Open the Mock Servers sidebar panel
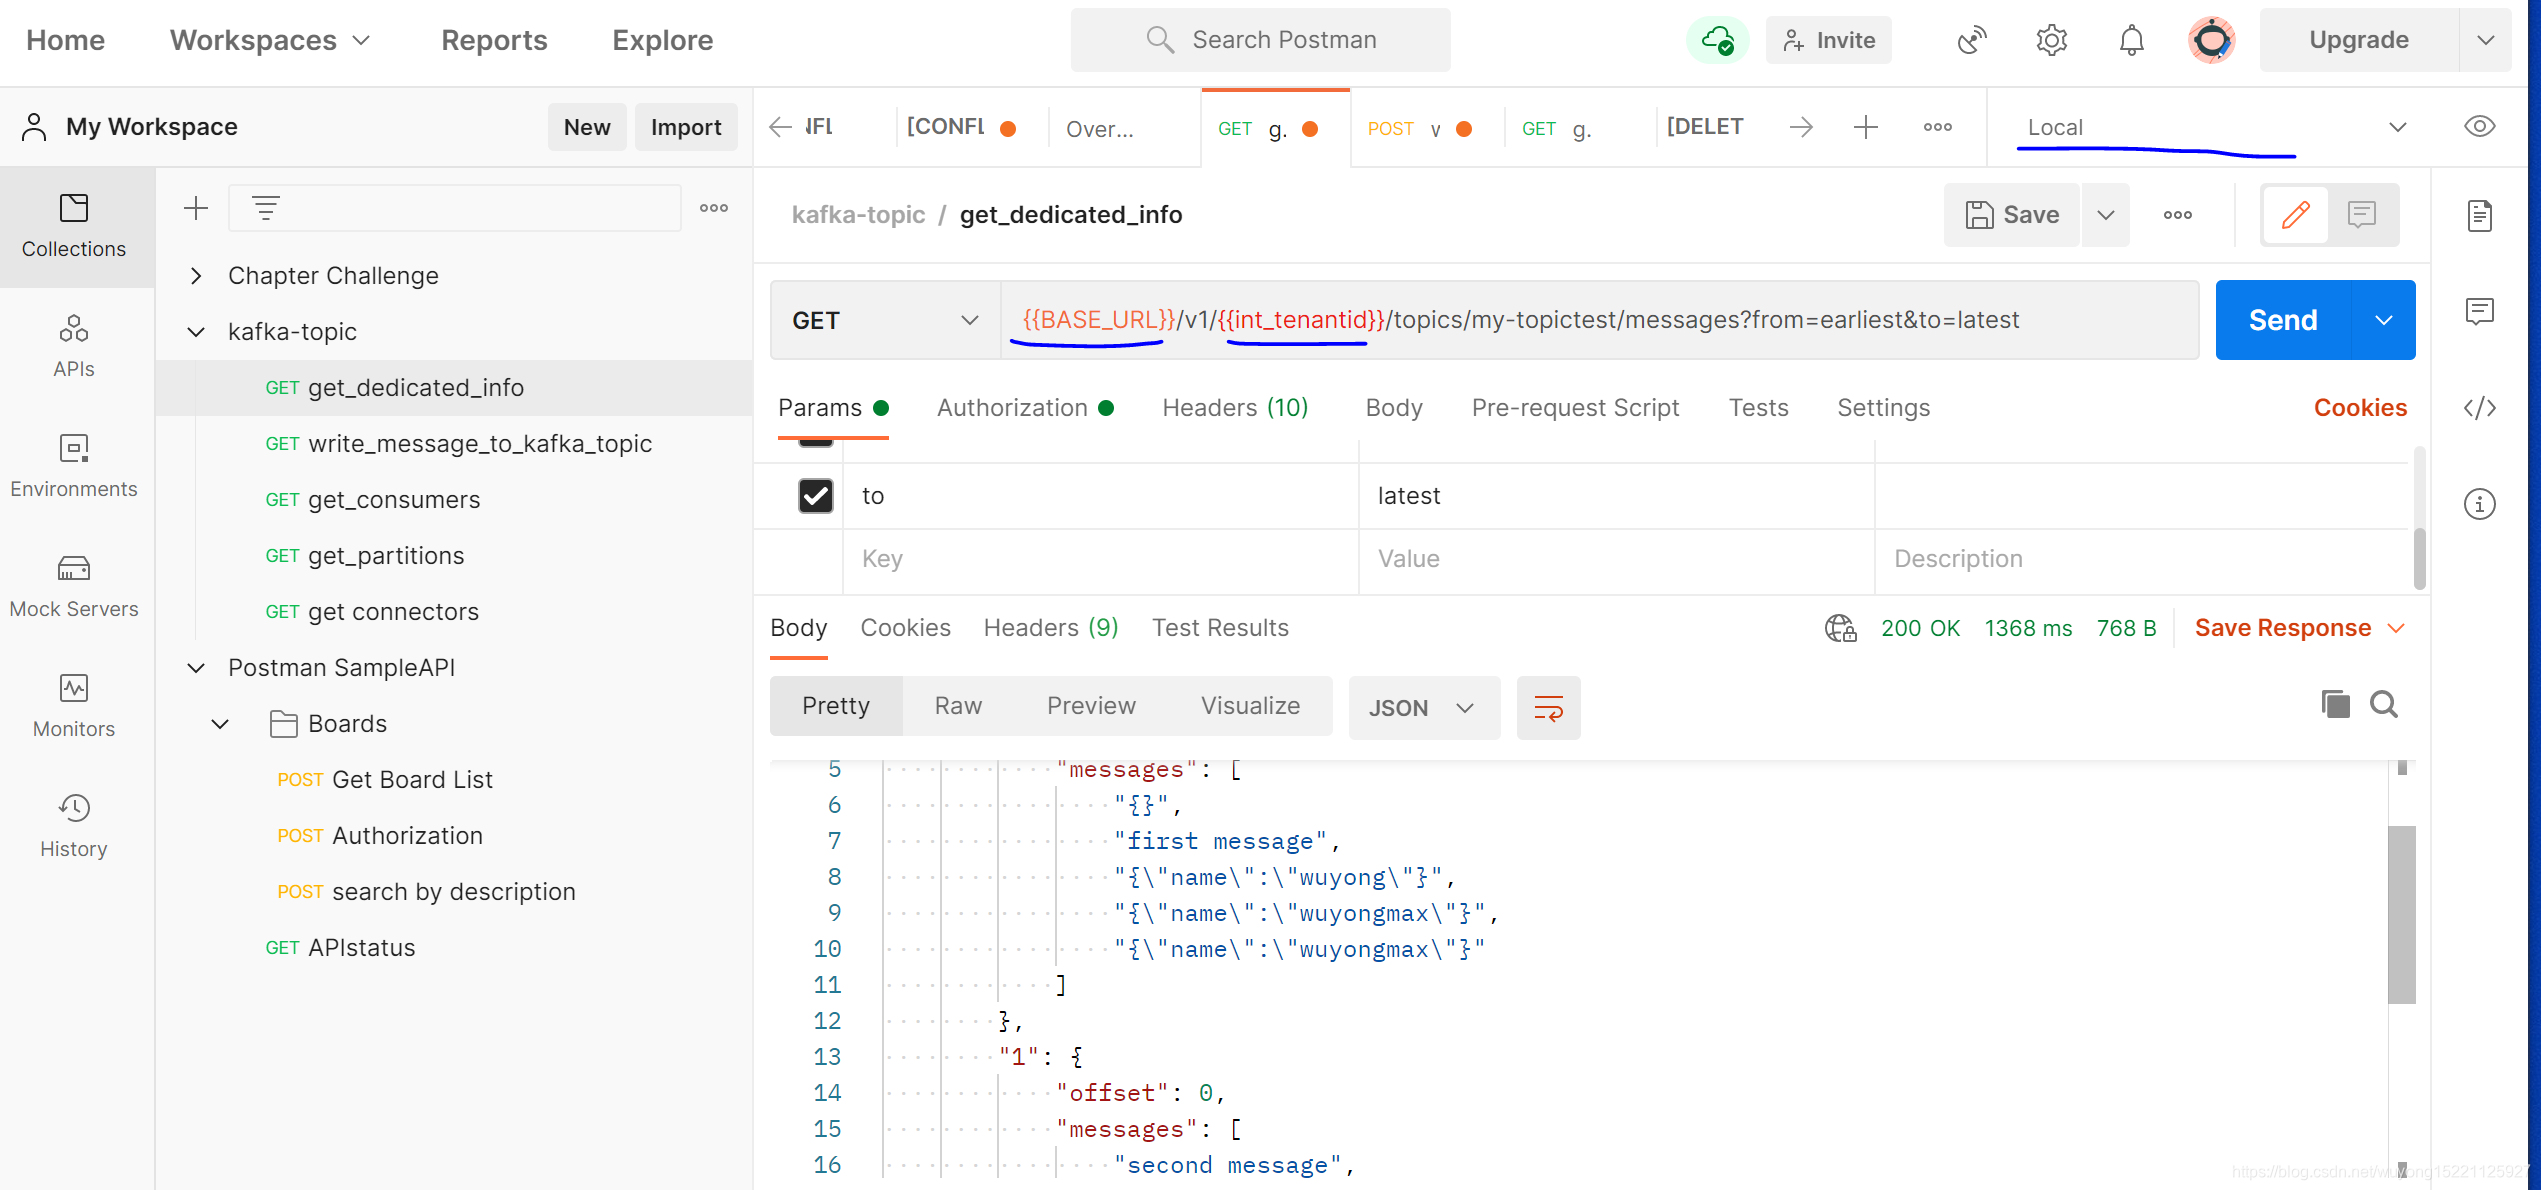 [74, 586]
